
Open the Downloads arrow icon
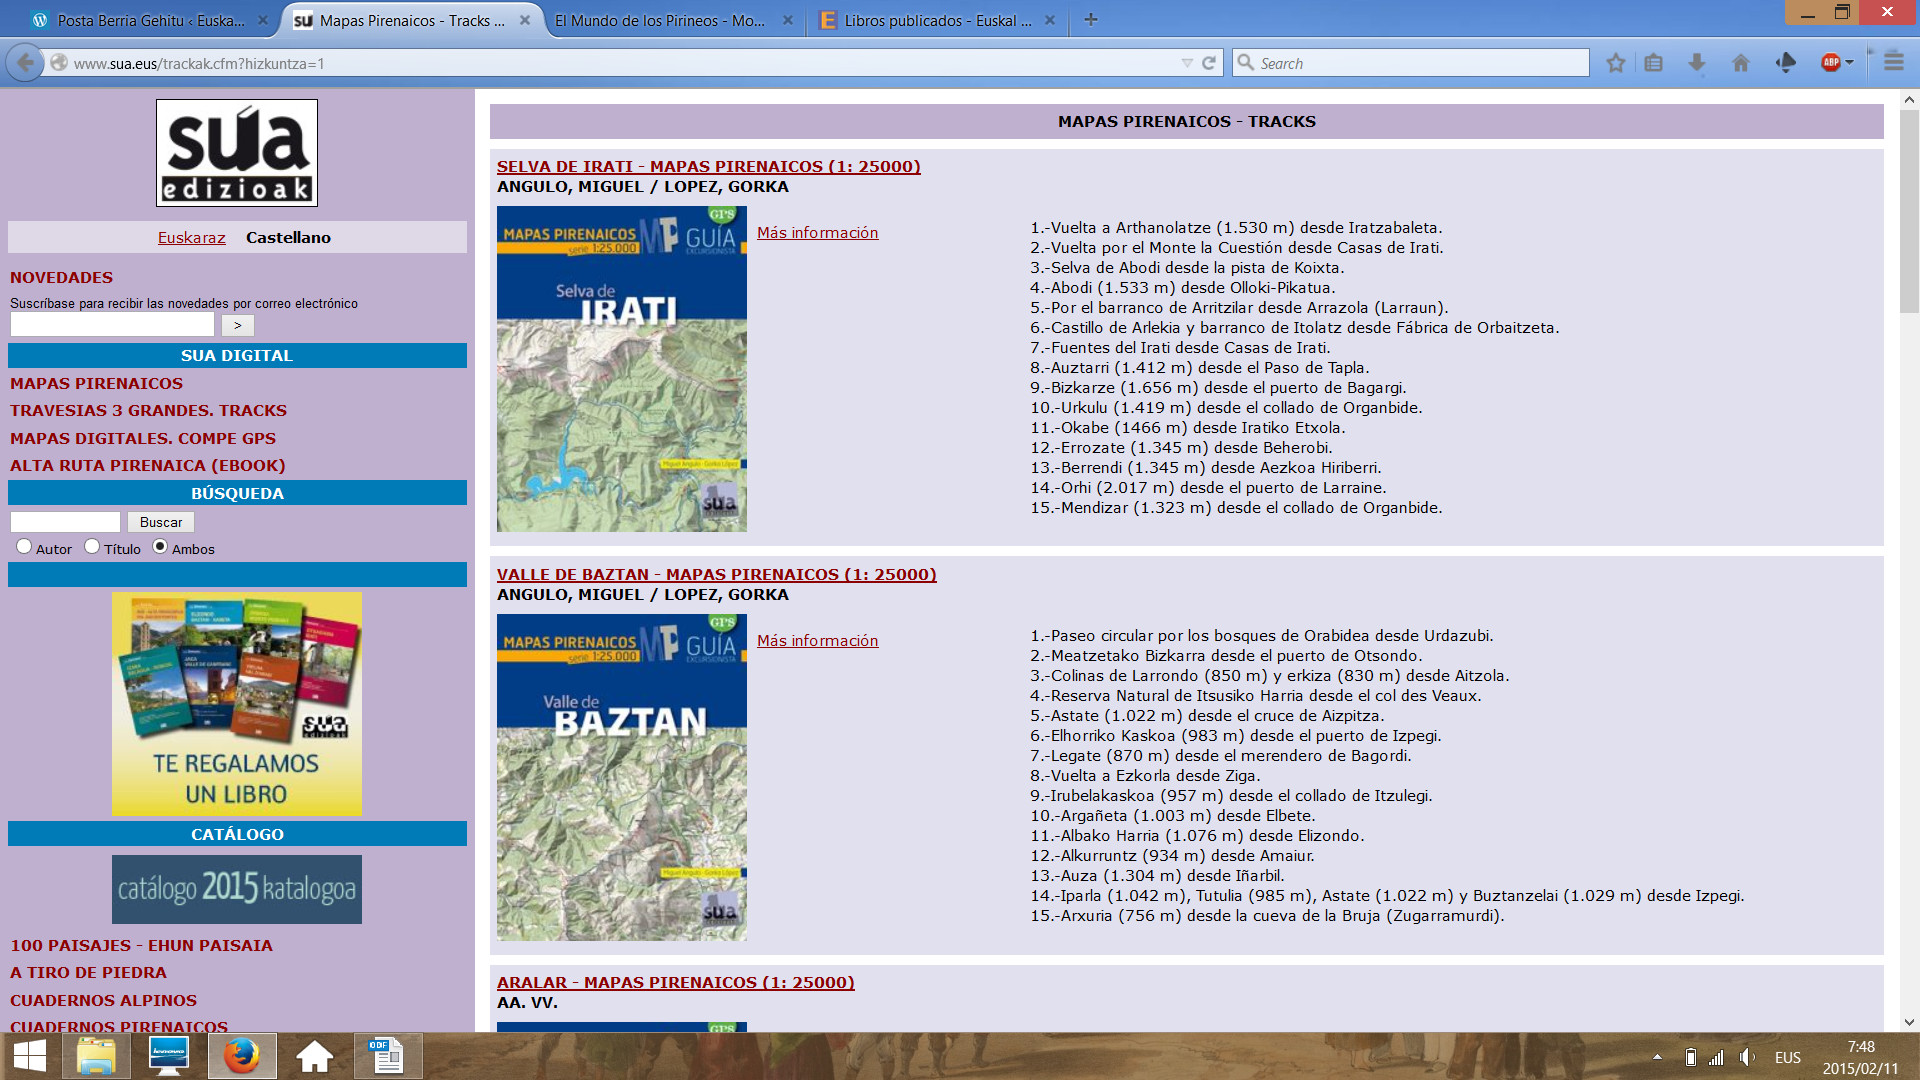click(1697, 63)
